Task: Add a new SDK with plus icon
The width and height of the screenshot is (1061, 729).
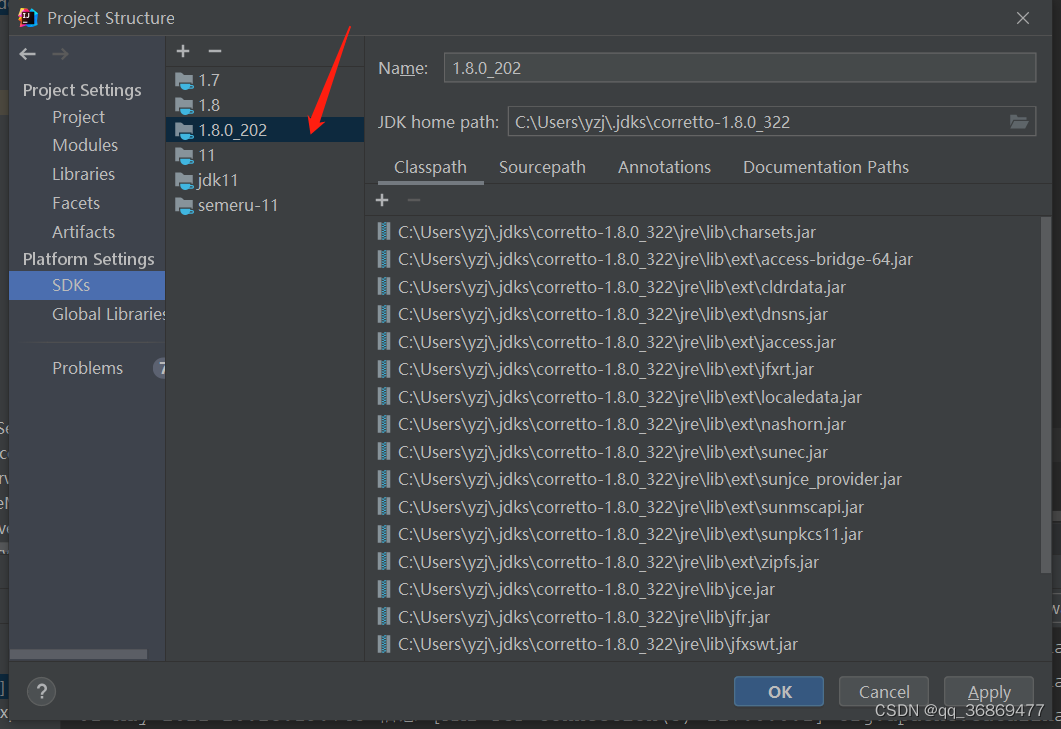Action: point(183,51)
